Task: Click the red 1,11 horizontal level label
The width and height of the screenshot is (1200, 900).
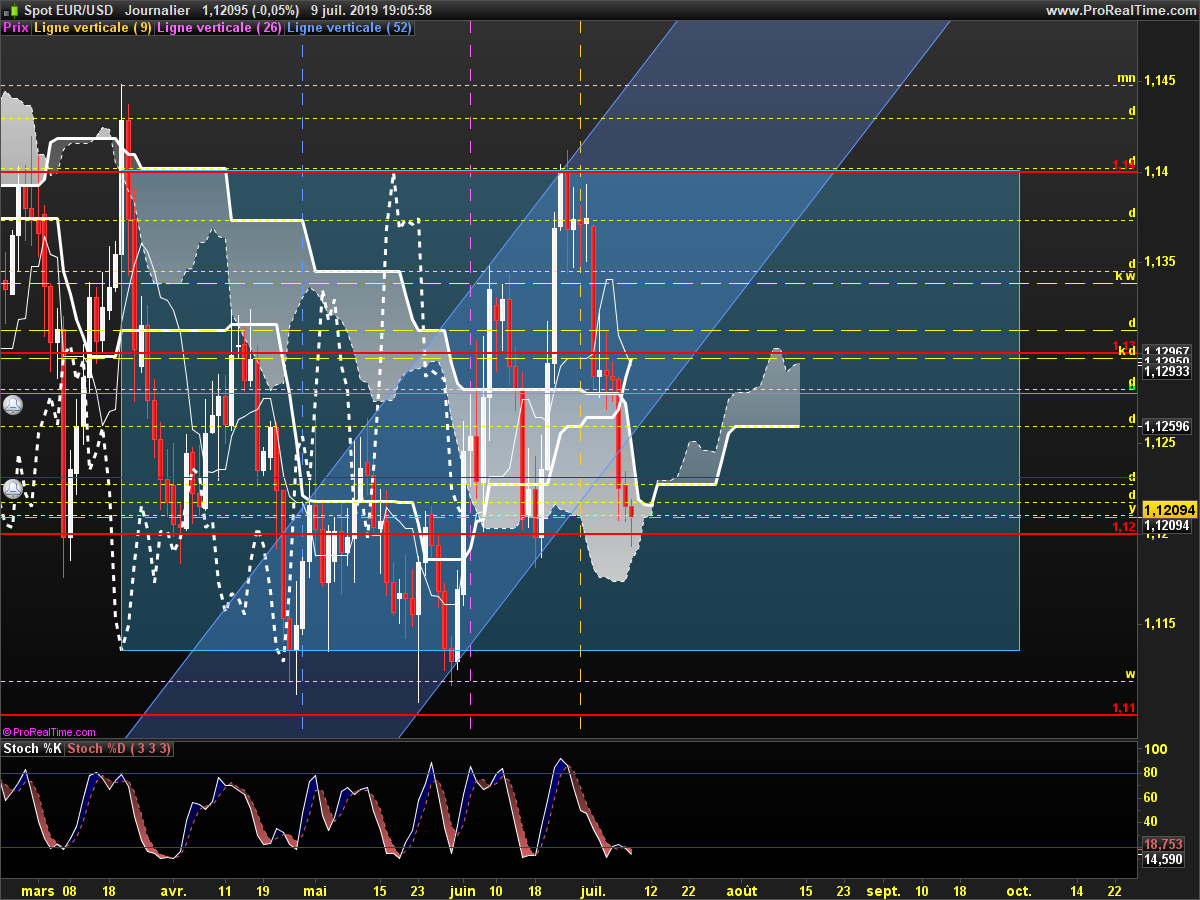Action: [1124, 708]
